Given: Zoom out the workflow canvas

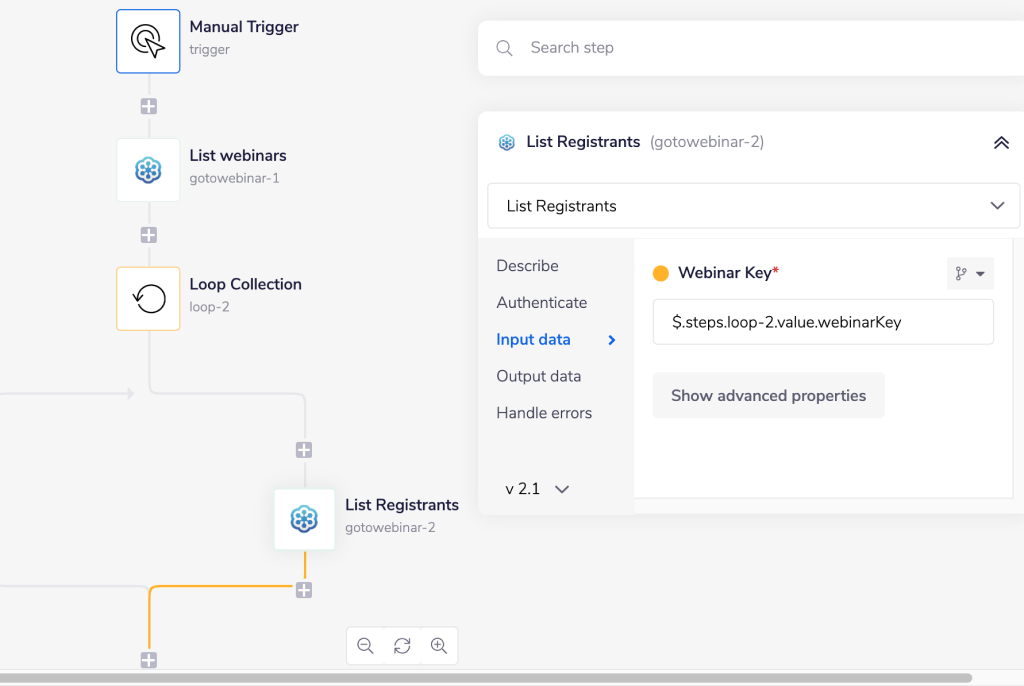Looking at the screenshot, I should [365, 646].
